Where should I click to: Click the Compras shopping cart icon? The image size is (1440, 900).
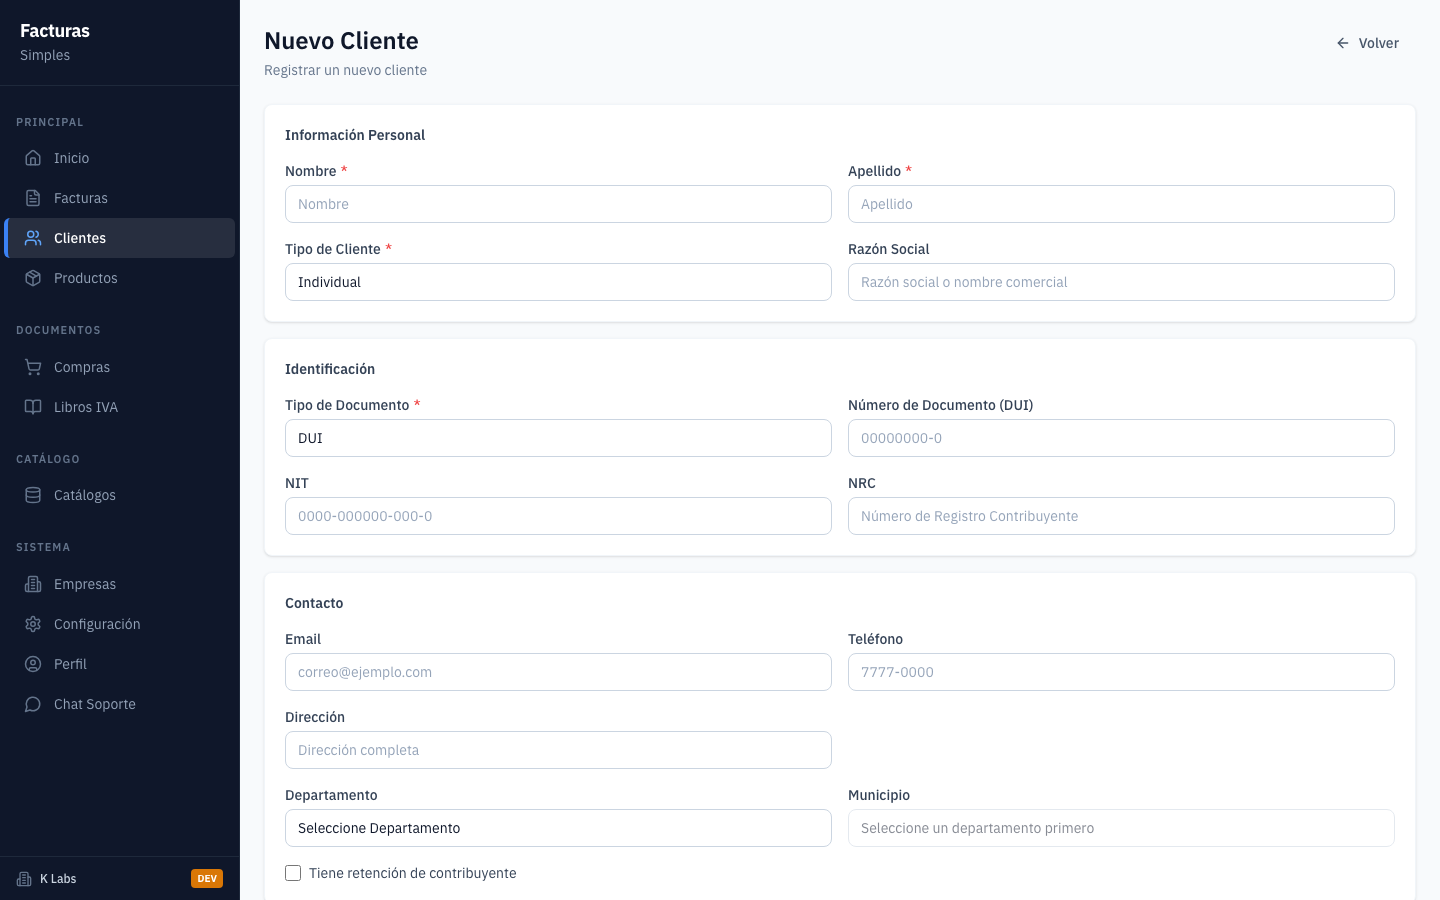33,367
